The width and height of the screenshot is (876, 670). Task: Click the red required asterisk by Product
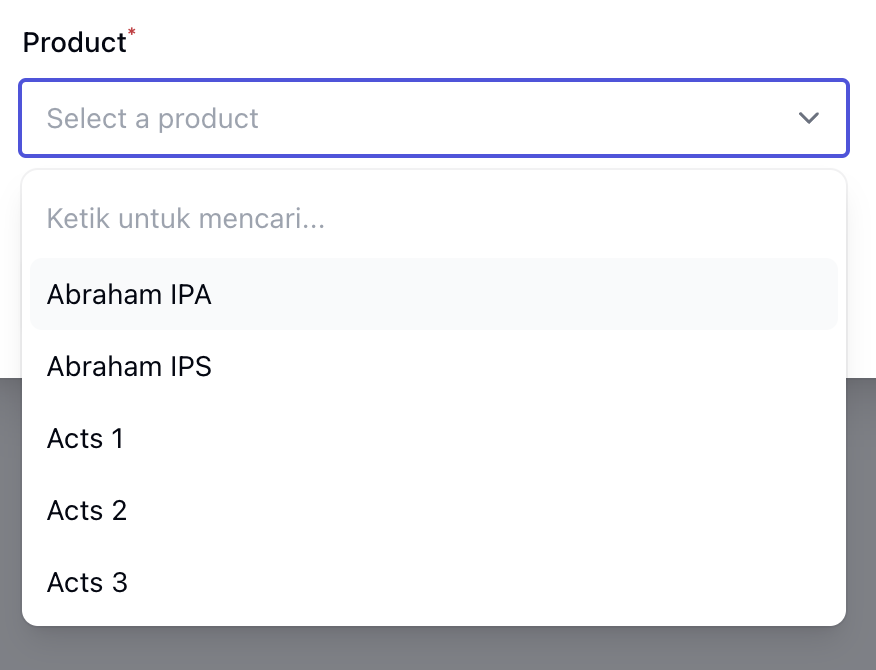(132, 34)
